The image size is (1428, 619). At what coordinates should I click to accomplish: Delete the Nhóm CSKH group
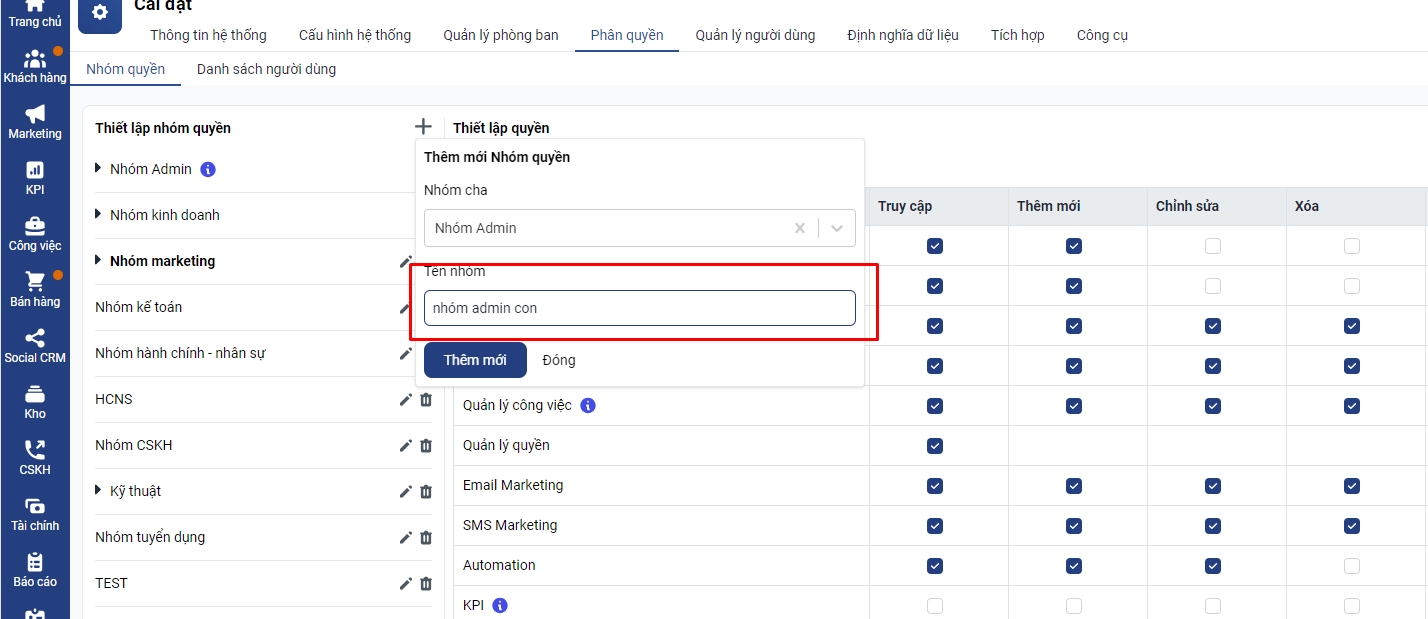point(426,445)
